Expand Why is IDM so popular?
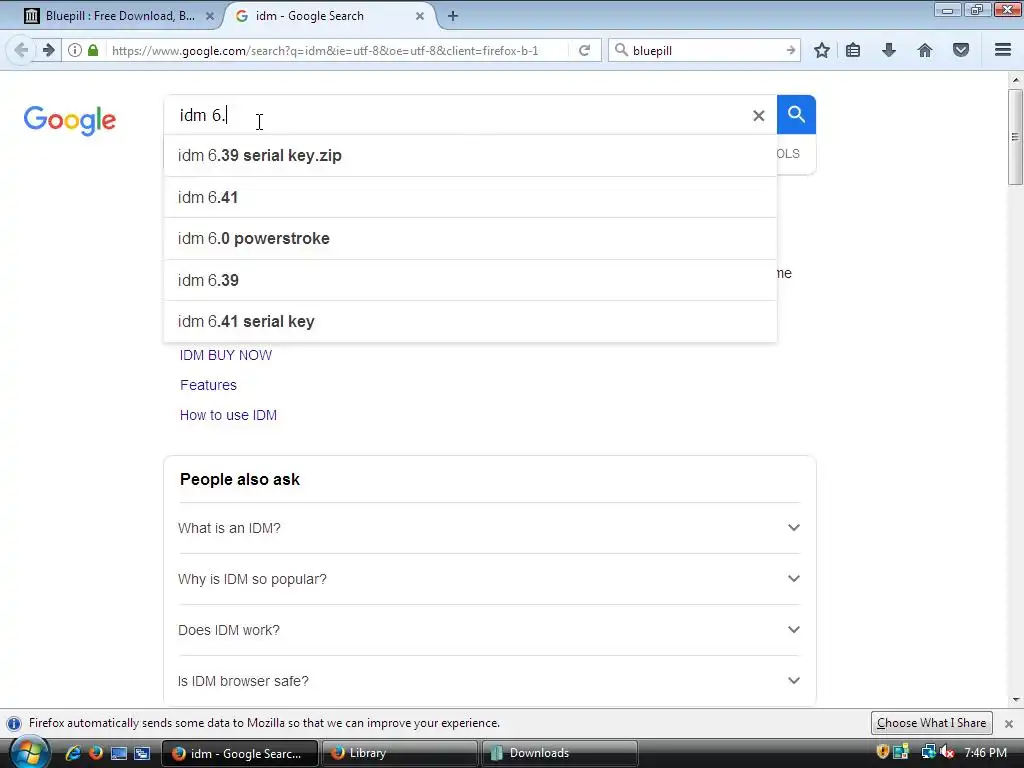Screen dimensions: 1024x768 point(489,579)
